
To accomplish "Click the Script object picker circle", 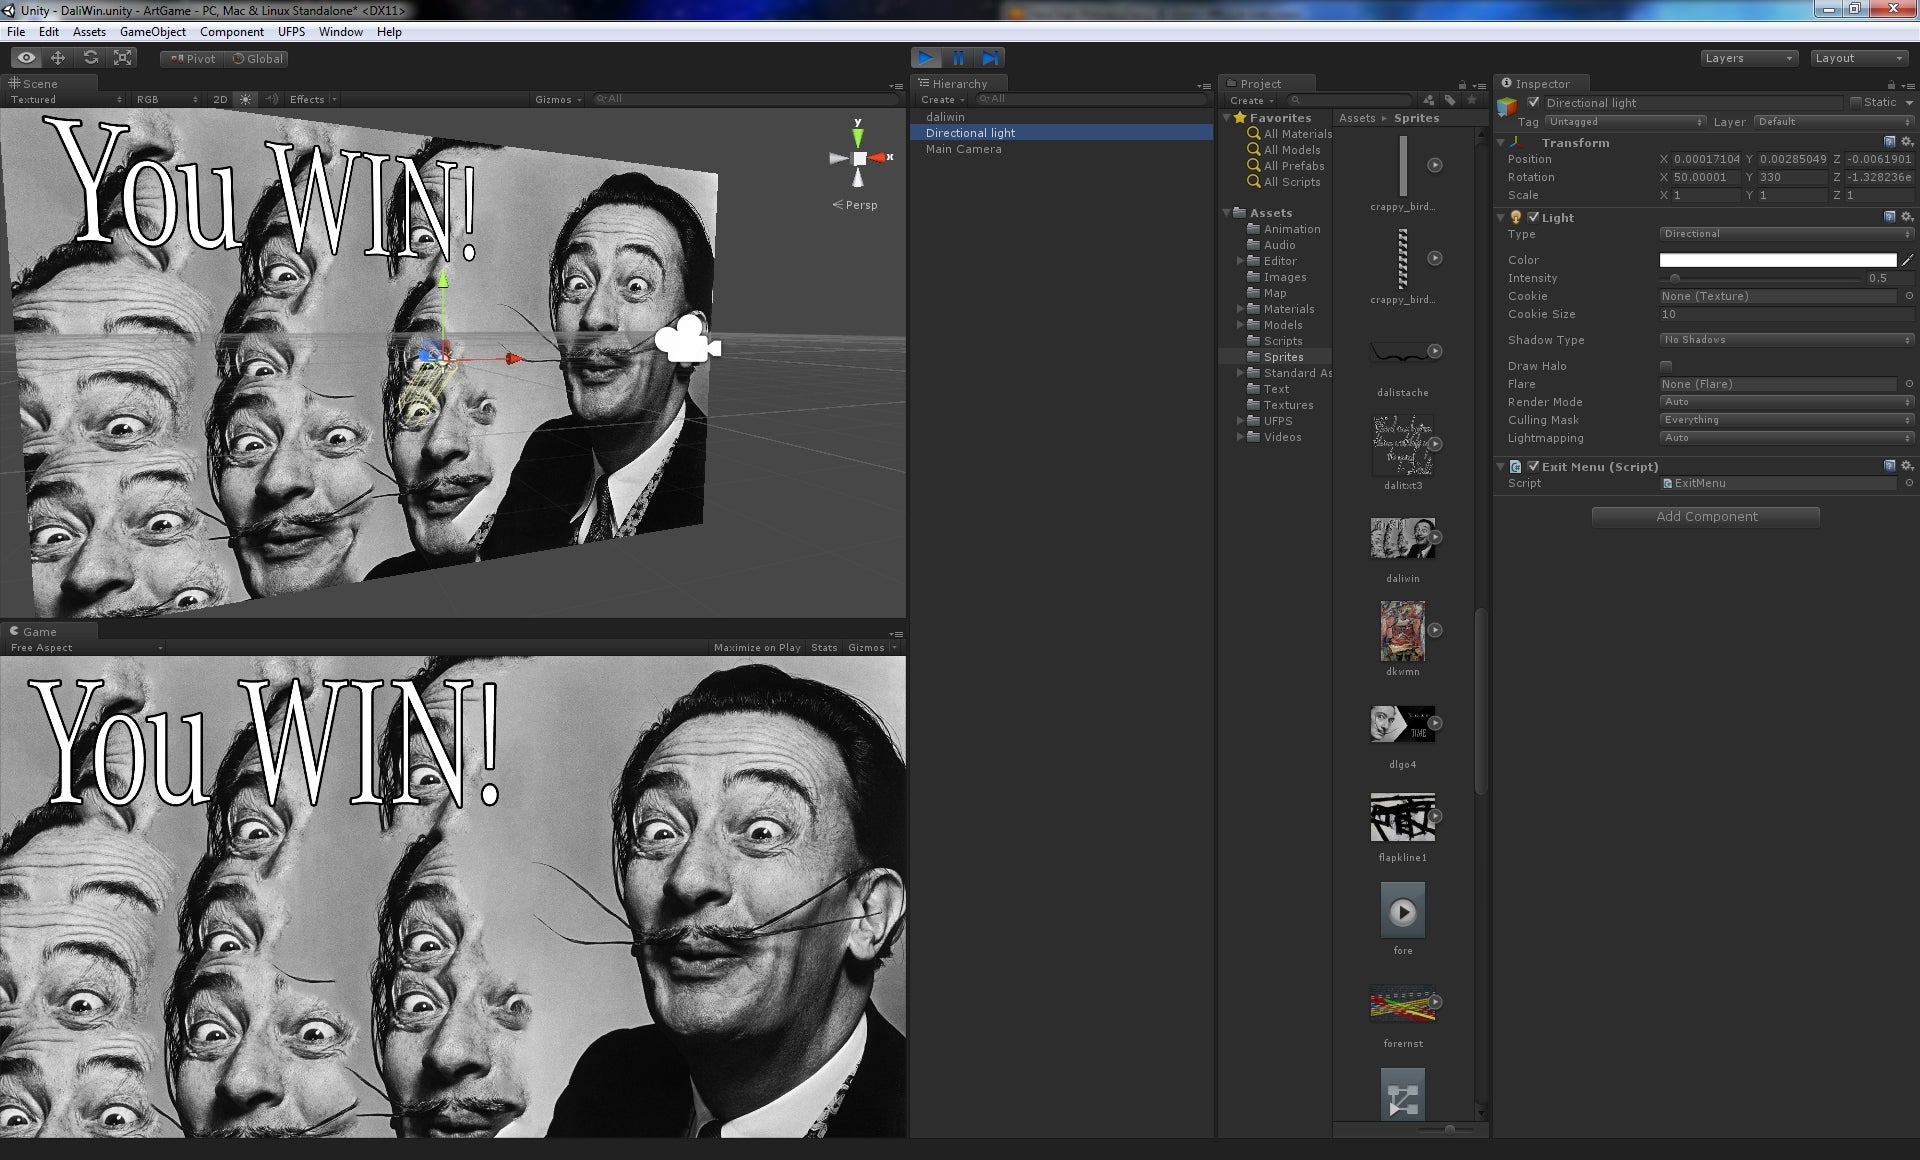I will [1908, 483].
